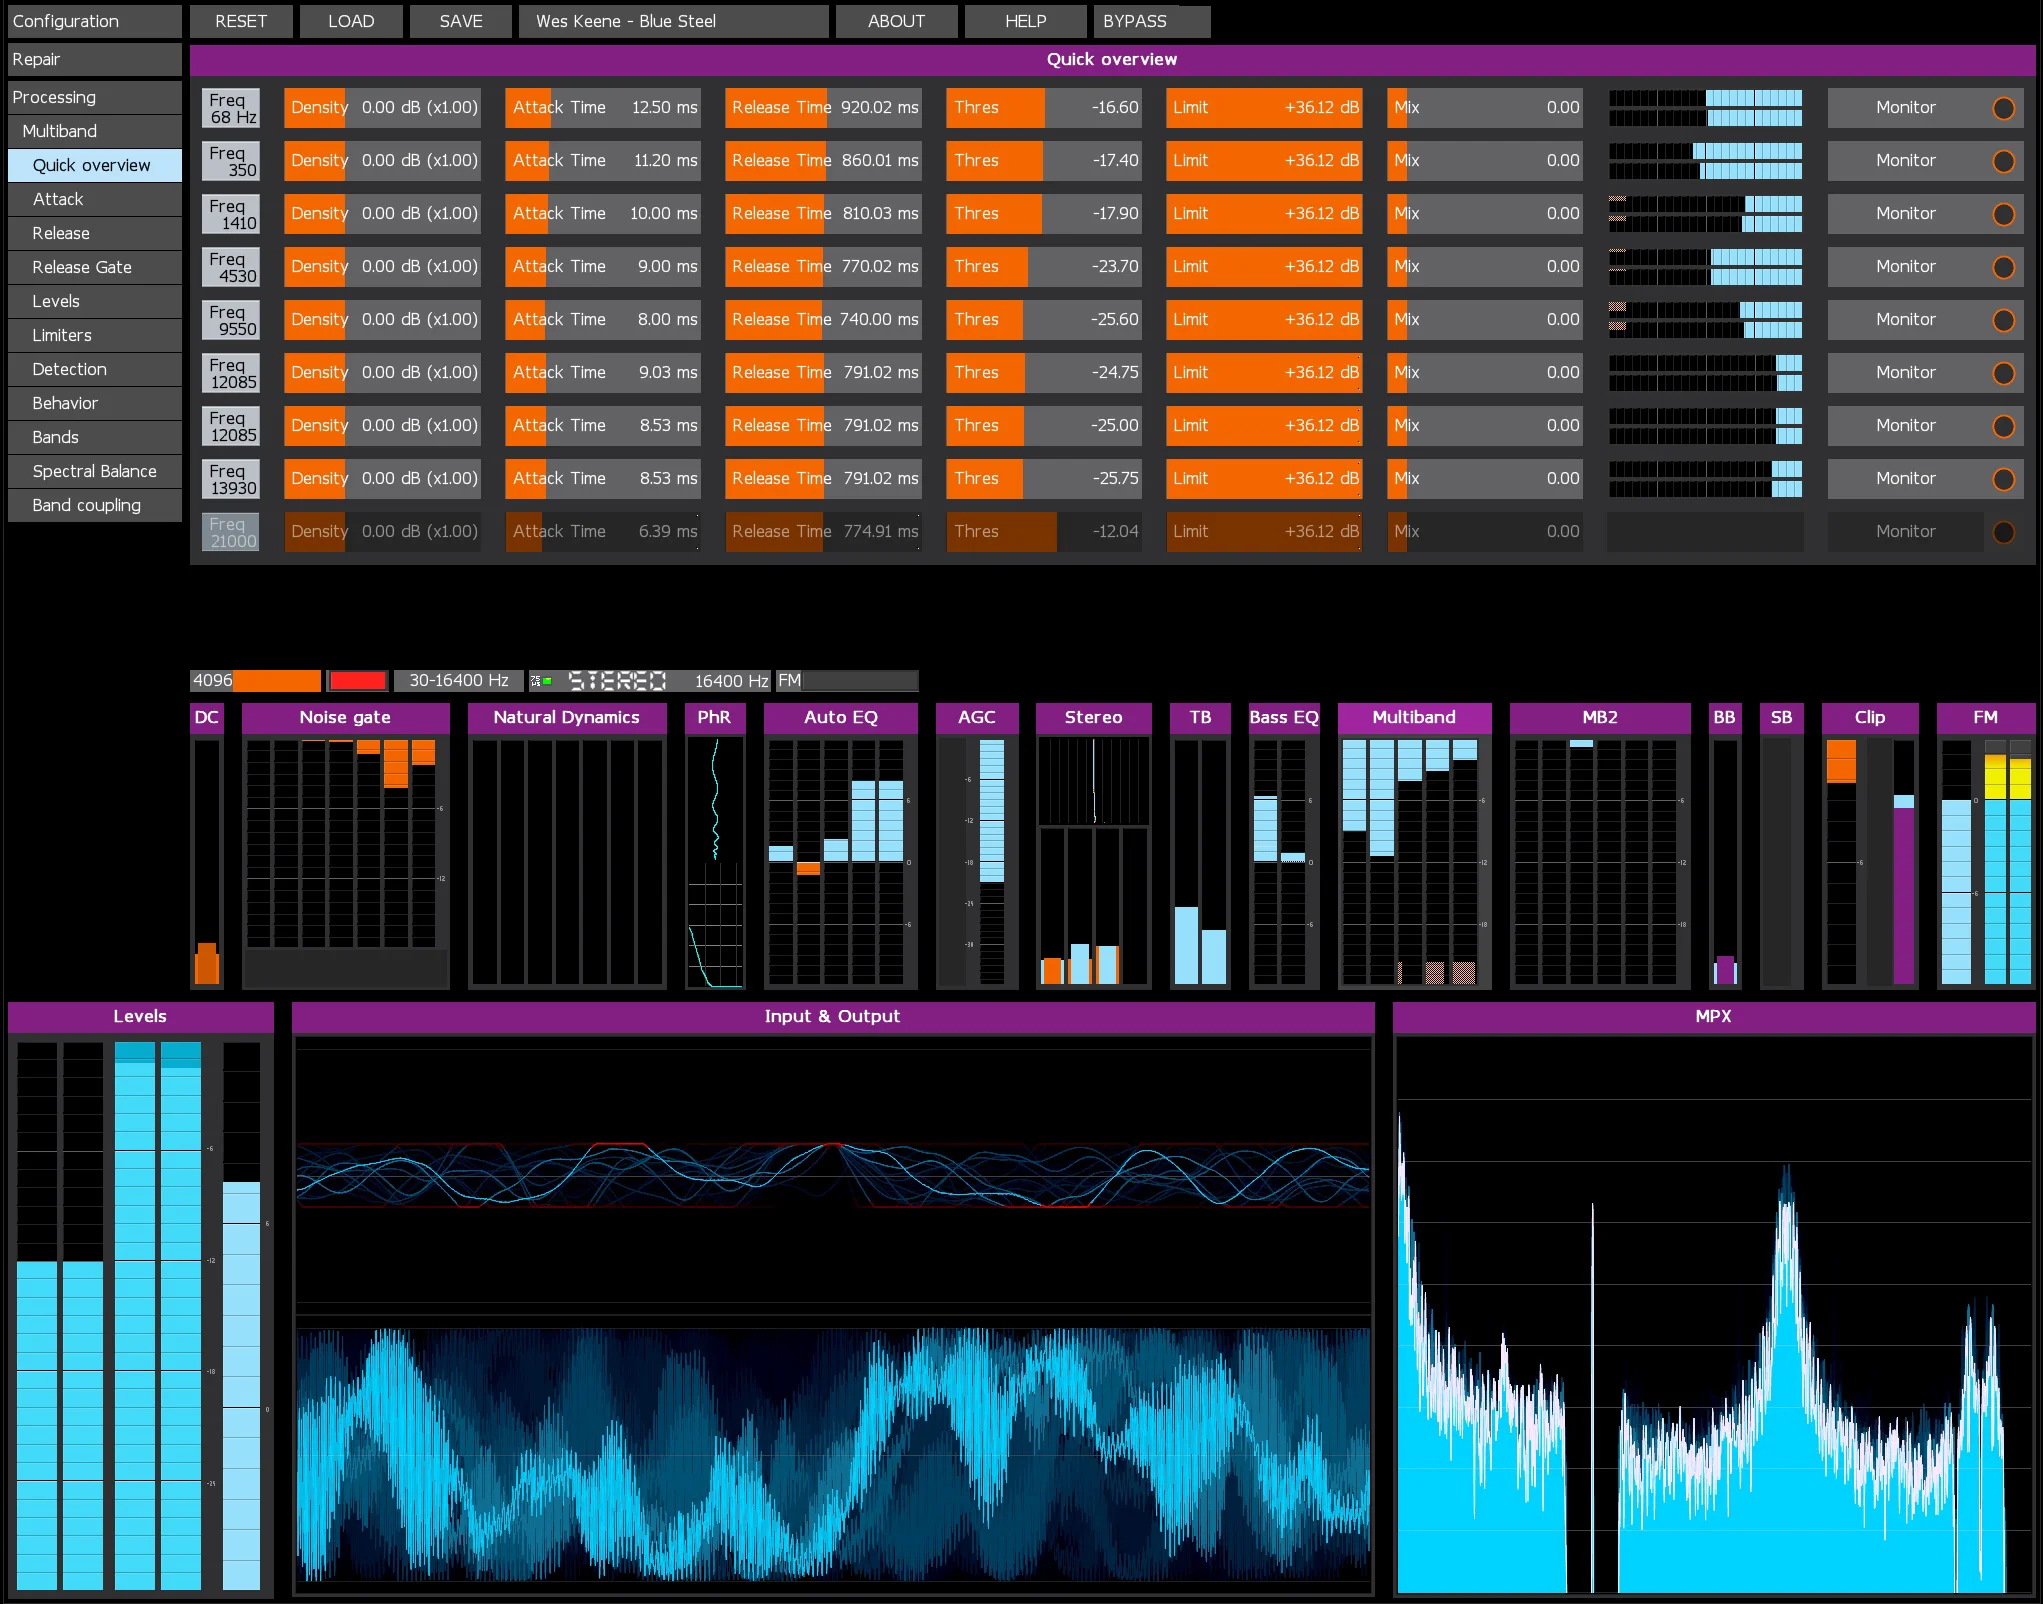Click the SAVE button
Viewport: 2043px width, 1604px height.
pos(460,21)
